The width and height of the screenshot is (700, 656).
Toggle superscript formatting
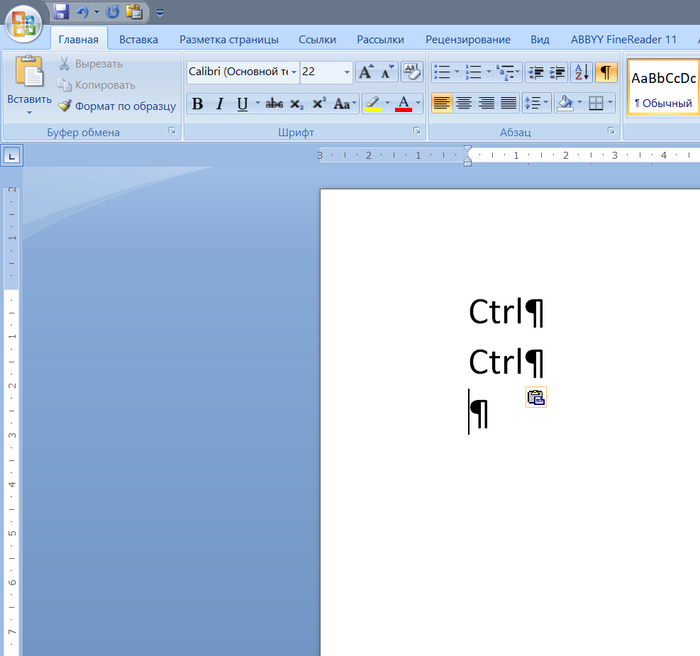pos(318,104)
